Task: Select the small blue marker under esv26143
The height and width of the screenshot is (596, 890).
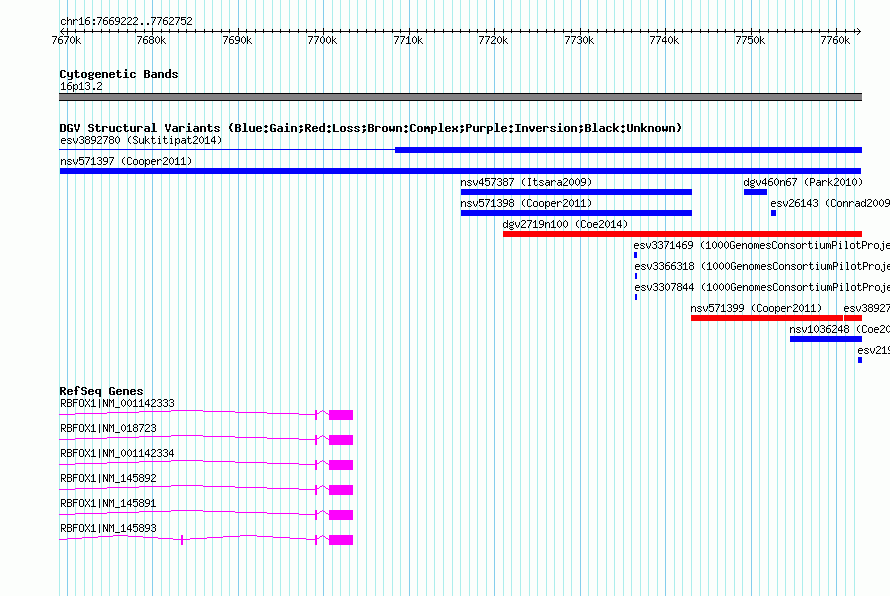Action: pyautogui.click(x=773, y=213)
